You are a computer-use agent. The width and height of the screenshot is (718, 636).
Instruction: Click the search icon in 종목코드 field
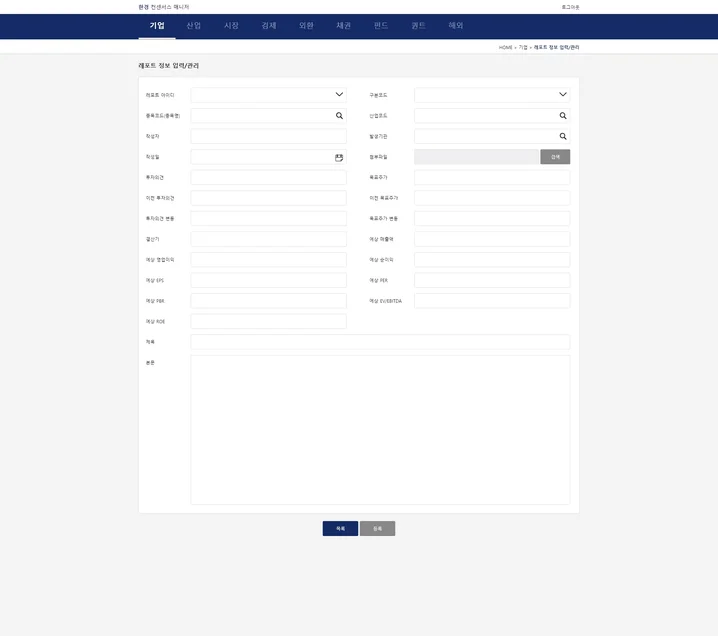(339, 116)
